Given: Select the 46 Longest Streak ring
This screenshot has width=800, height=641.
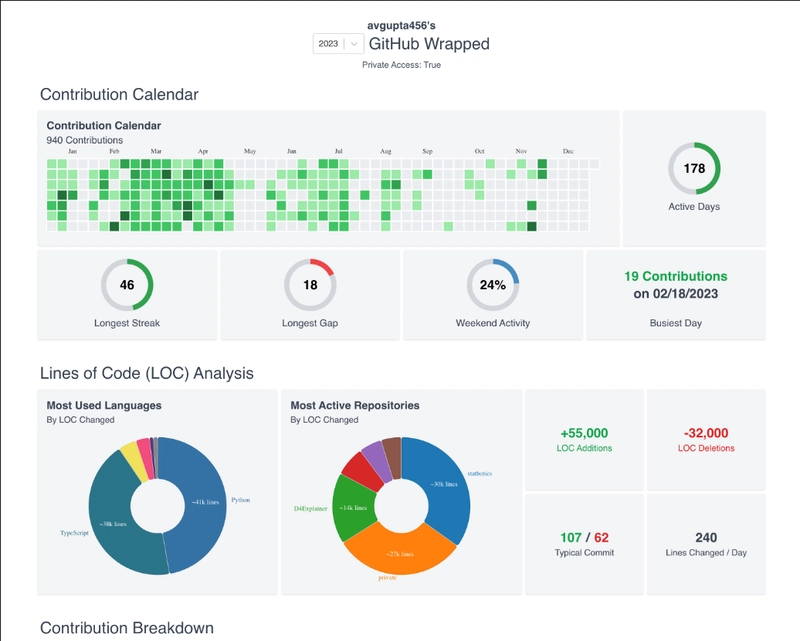Looking at the screenshot, I should 127,285.
